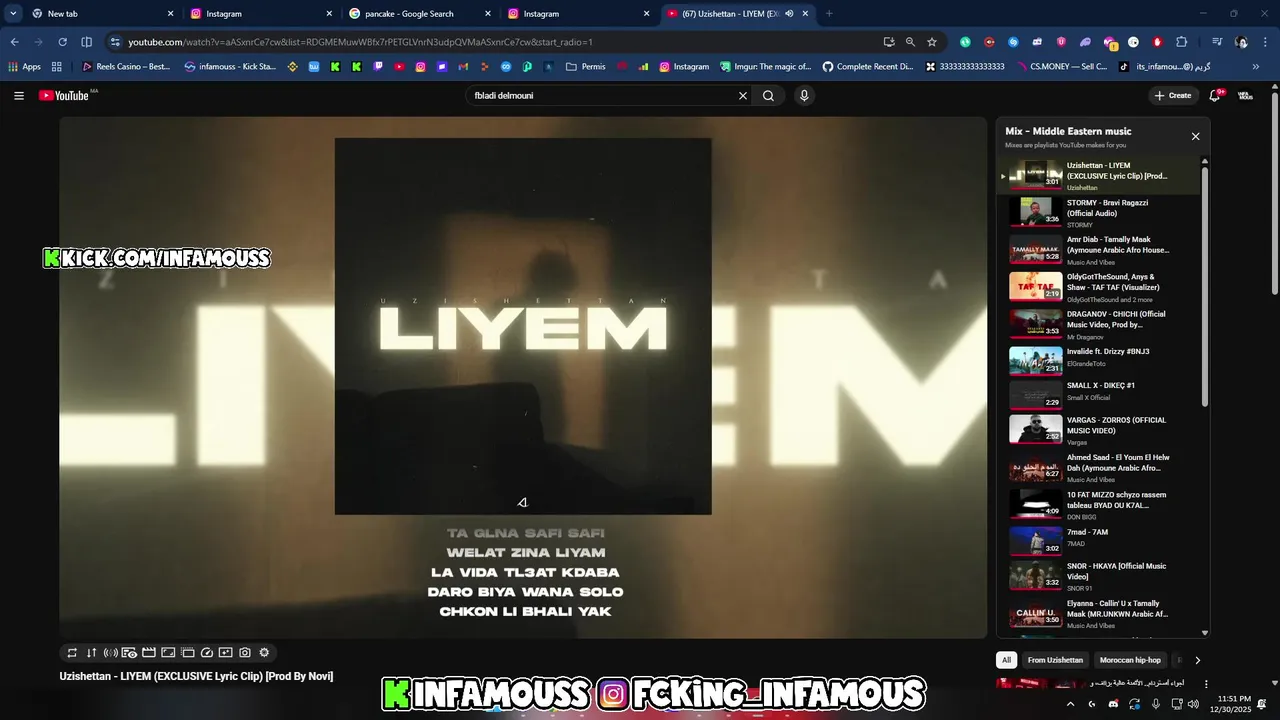This screenshot has width=1280, height=720.
Task: Click the browser address bar URL
Action: (x=360, y=42)
